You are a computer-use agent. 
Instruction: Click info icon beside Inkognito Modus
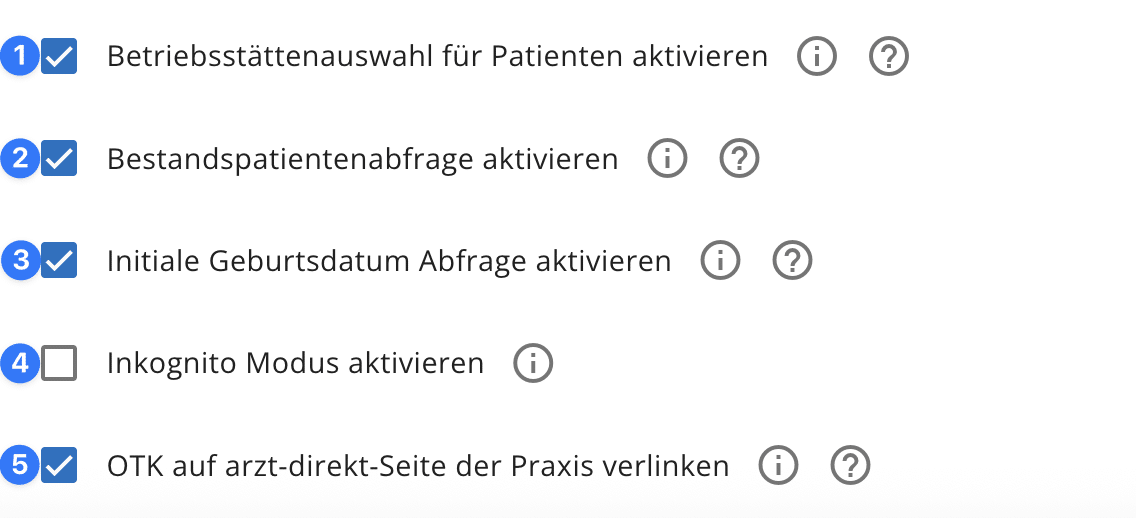click(x=533, y=363)
